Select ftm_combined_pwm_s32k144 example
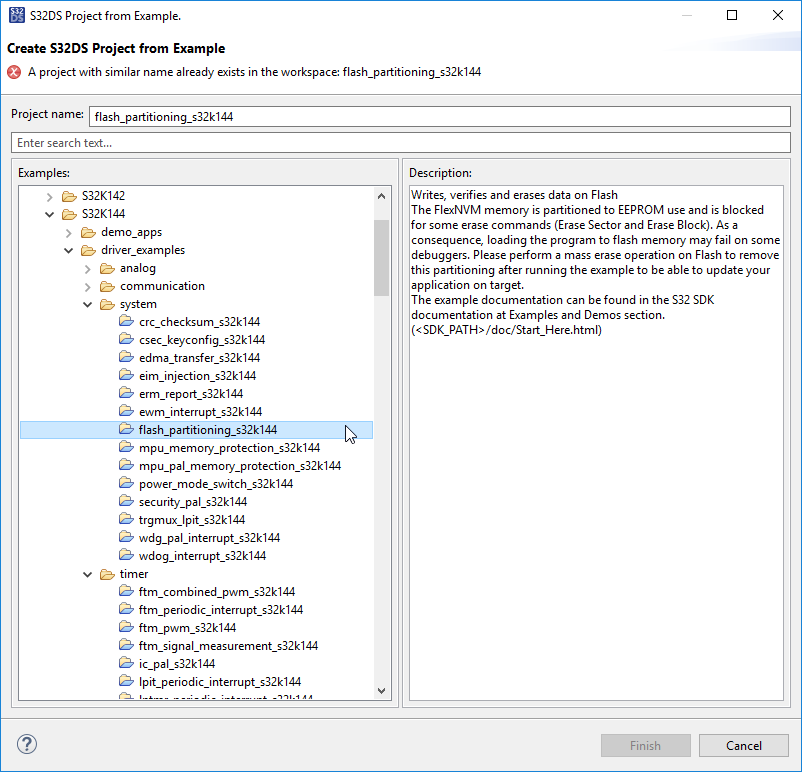This screenshot has width=802, height=772. click(x=217, y=592)
